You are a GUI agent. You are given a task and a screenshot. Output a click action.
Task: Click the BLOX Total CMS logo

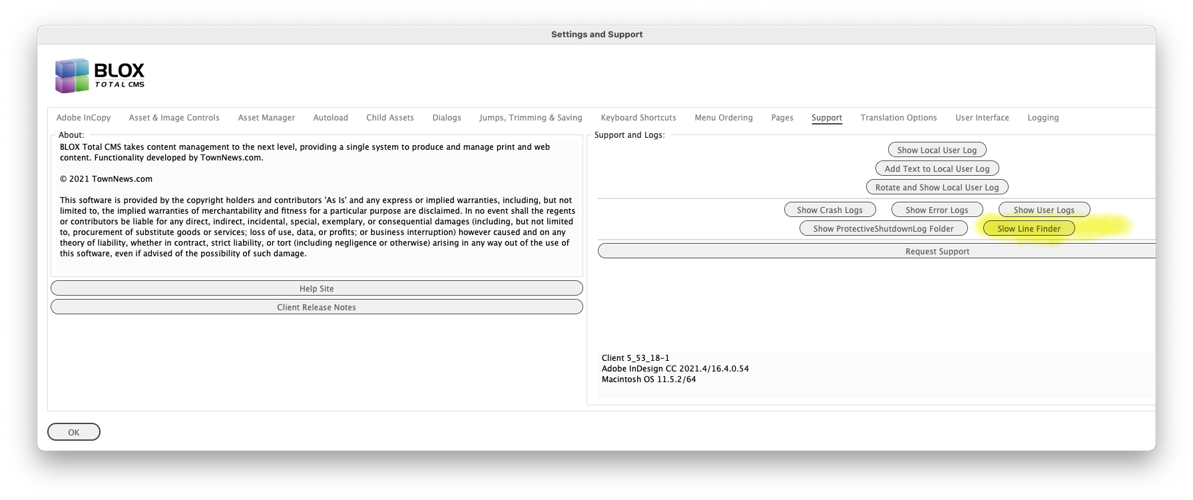(100, 75)
